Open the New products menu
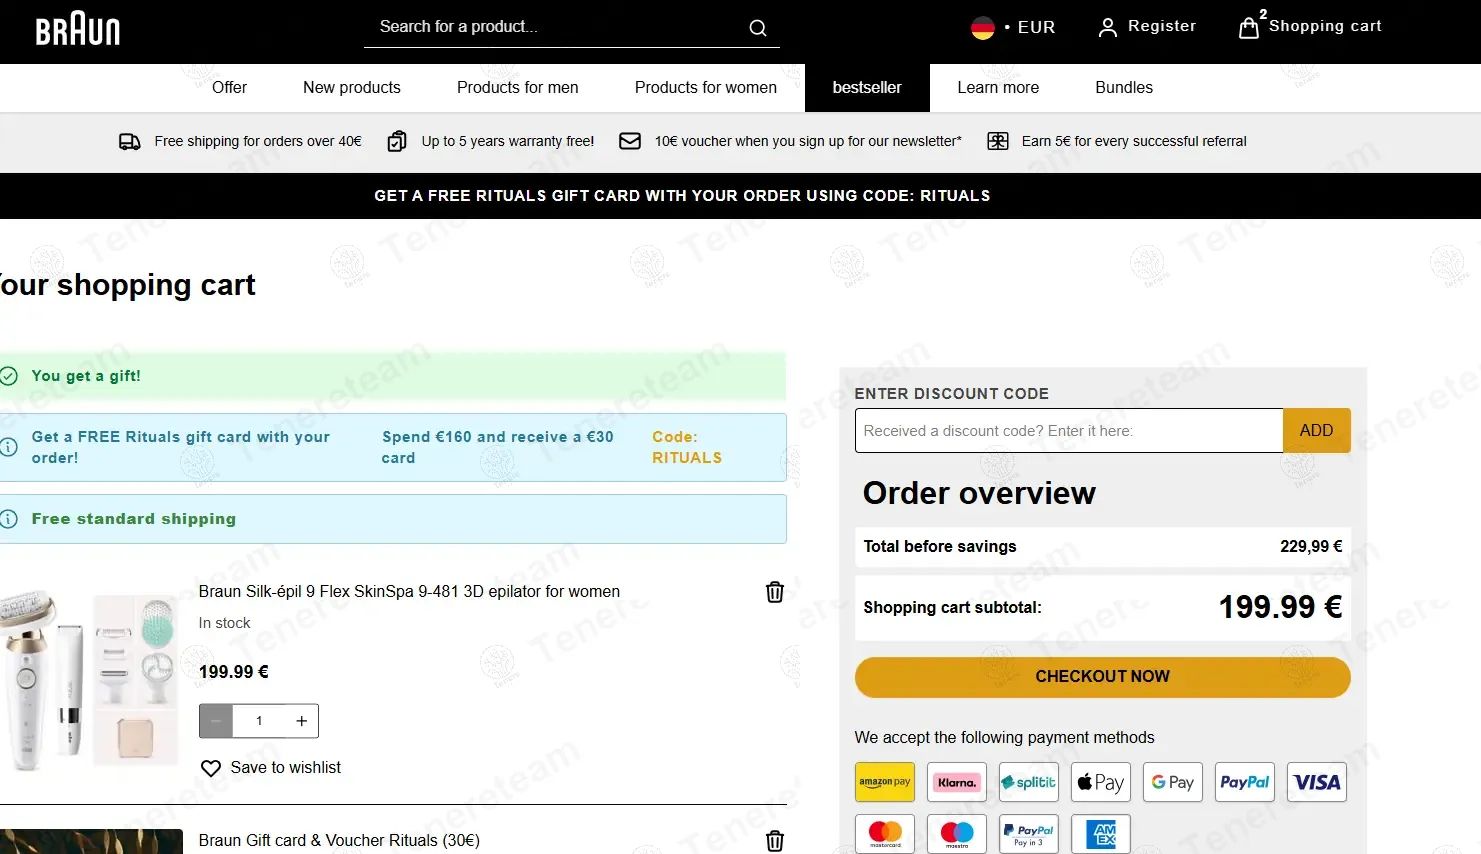The width and height of the screenshot is (1481, 854). coord(352,88)
